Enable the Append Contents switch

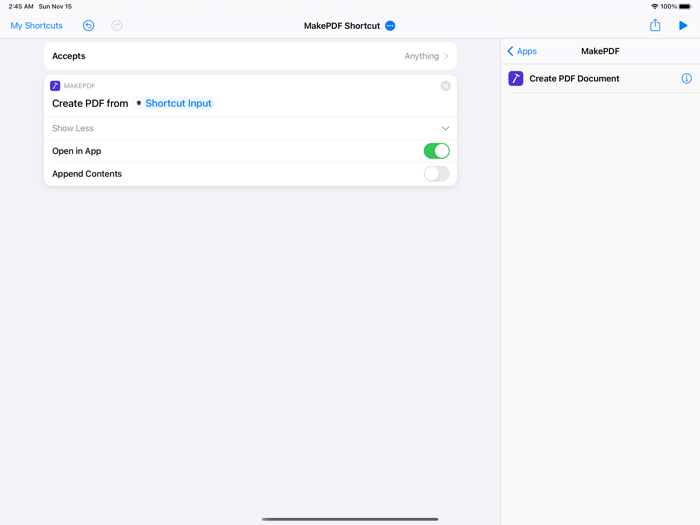point(437,174)
